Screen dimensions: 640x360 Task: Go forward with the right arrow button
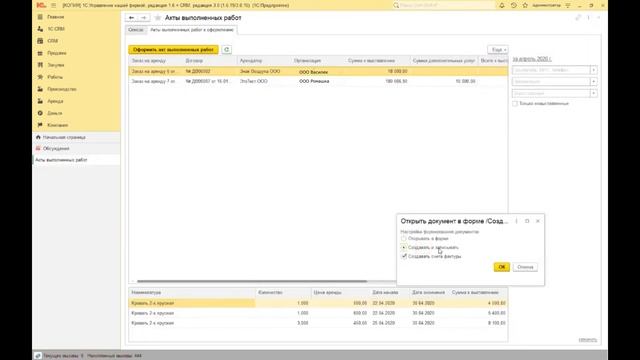[144, 18]
